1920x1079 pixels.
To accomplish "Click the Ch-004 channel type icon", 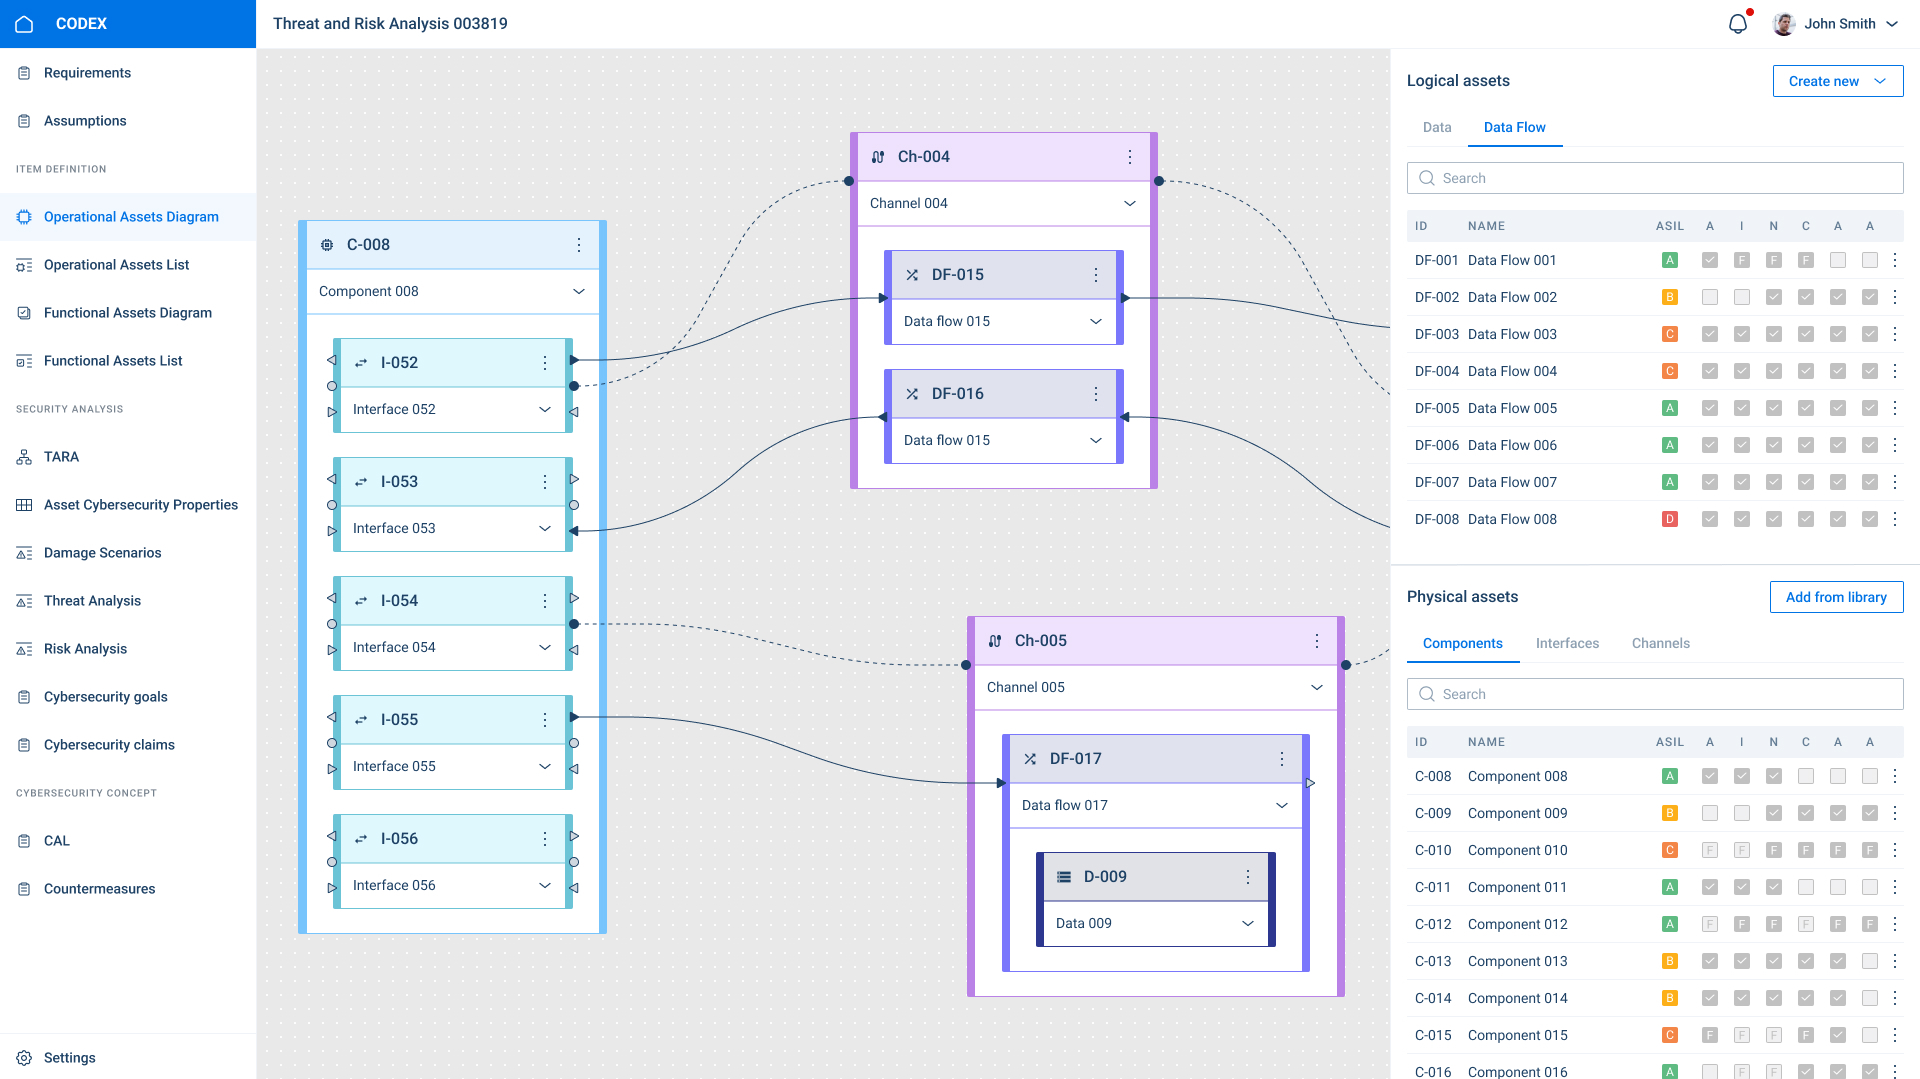I will [x=878, y=157].
